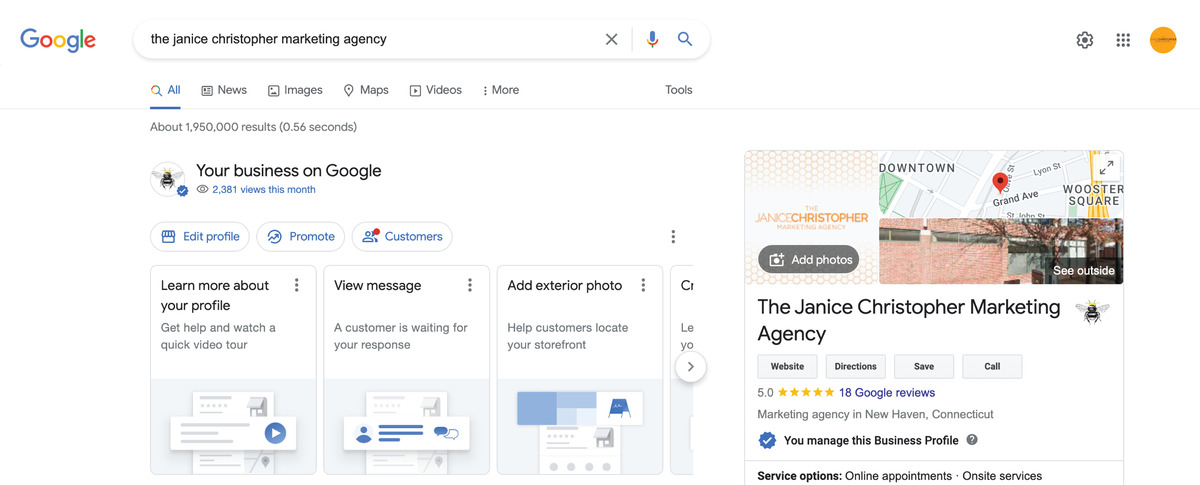Open the orange account profile avatar
The height and width of the screenshot is (485, 1200).
click(1163, 40)
